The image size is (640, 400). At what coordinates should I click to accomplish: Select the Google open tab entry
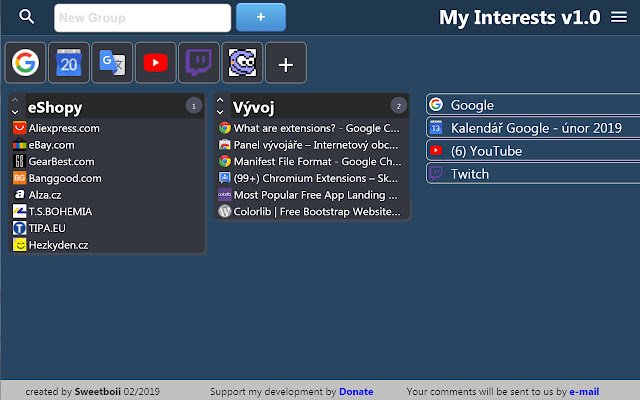coord(533,104)
